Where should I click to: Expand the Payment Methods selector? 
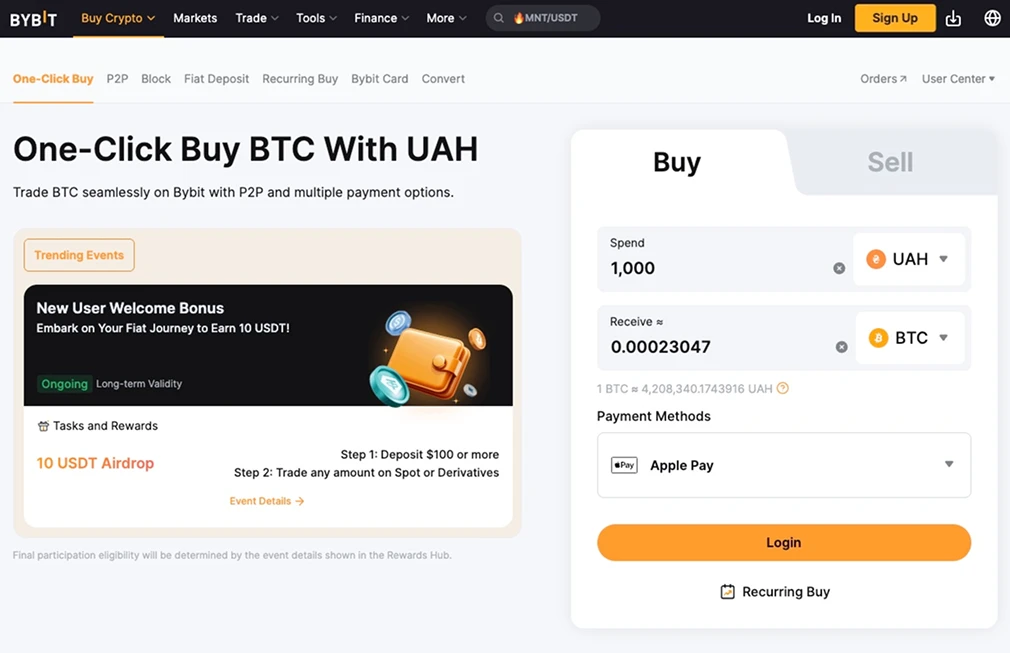tap(948, 464)
